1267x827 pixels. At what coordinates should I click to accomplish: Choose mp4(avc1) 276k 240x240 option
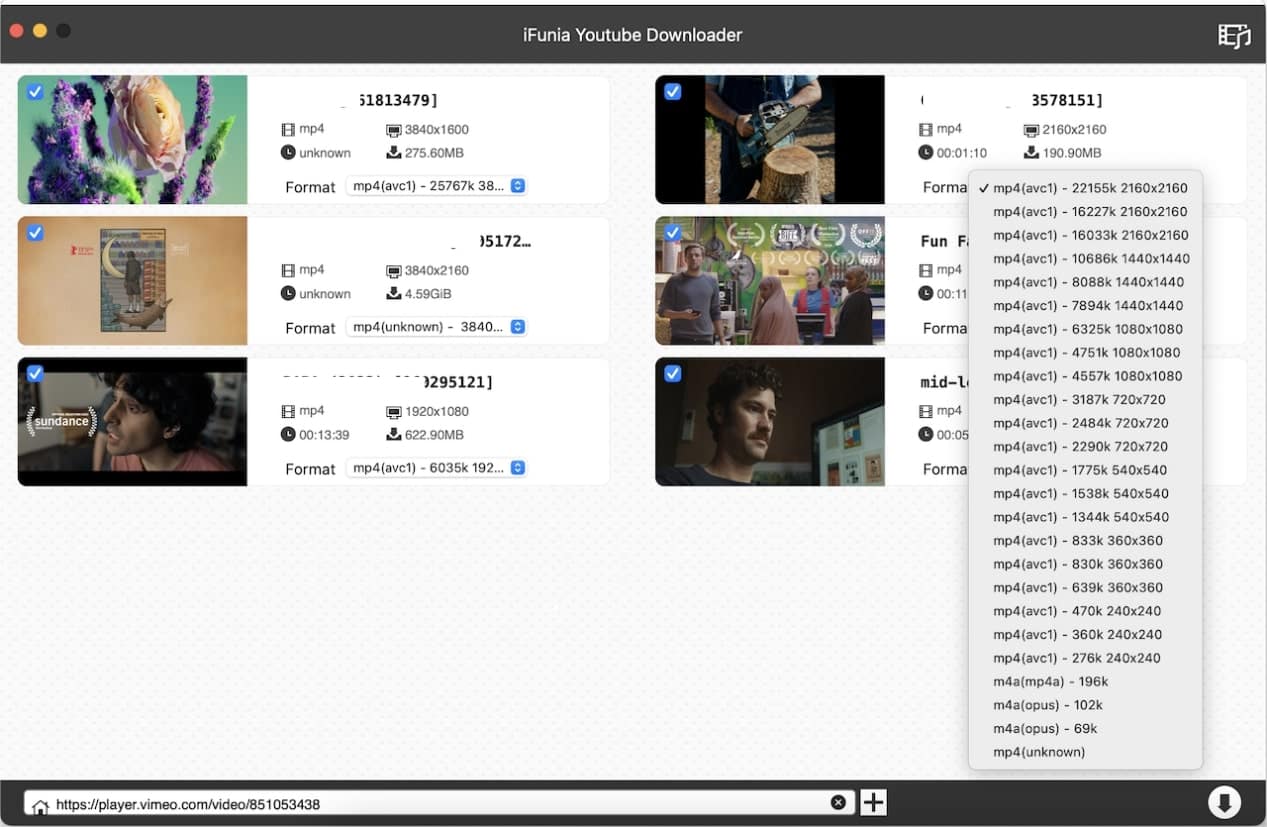click(x=1076, y=658)
